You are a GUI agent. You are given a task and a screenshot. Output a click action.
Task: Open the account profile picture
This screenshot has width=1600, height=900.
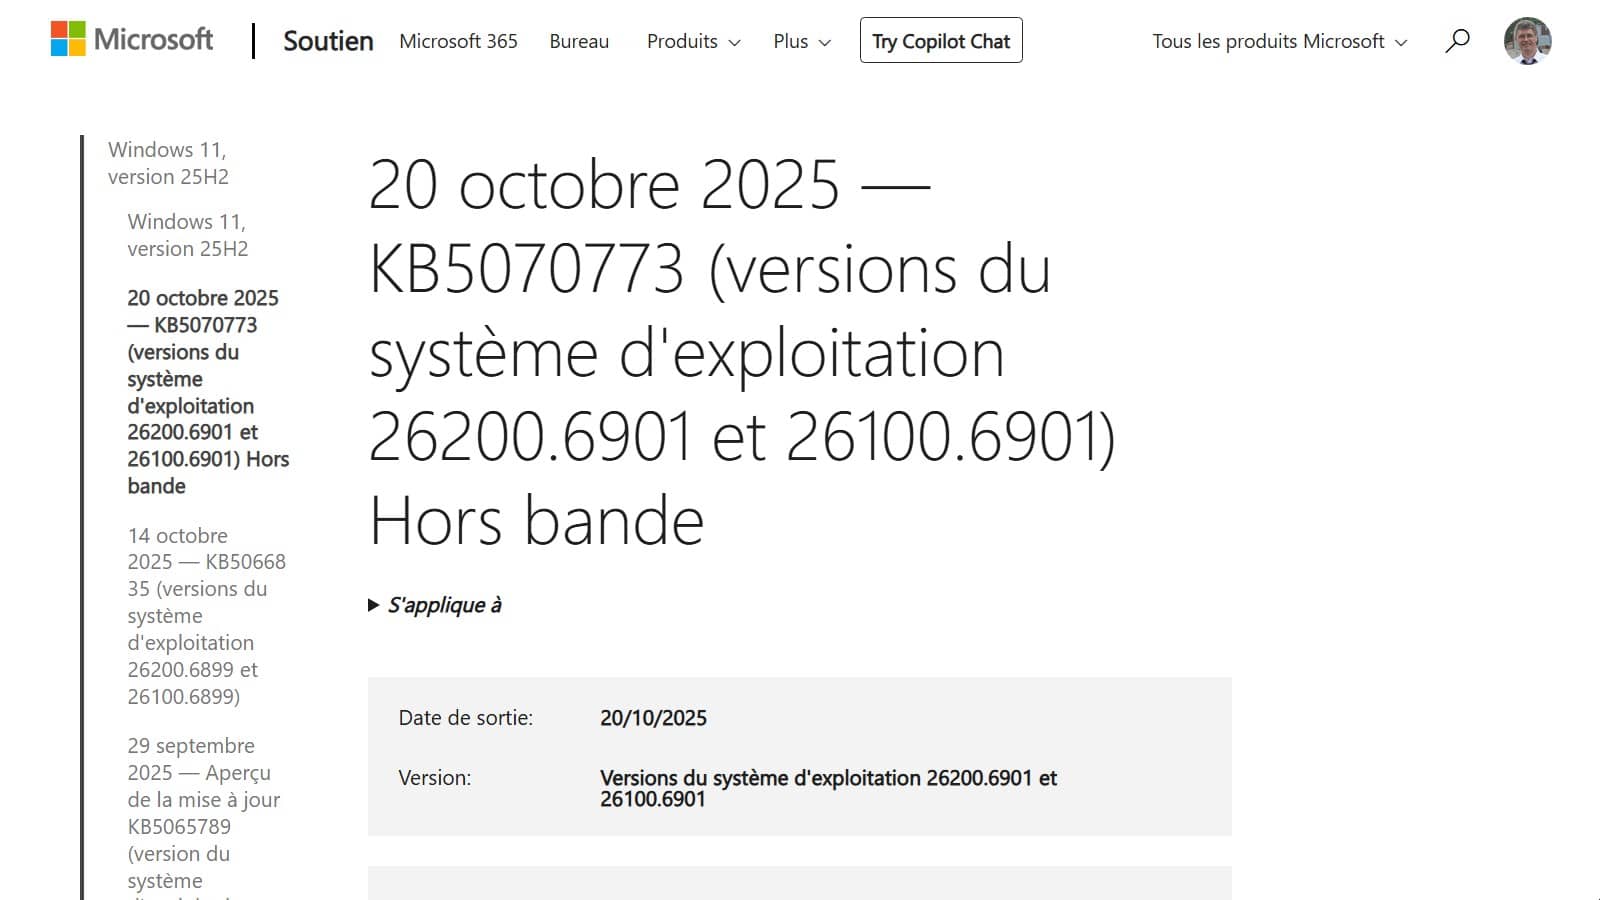point(1527,41)
